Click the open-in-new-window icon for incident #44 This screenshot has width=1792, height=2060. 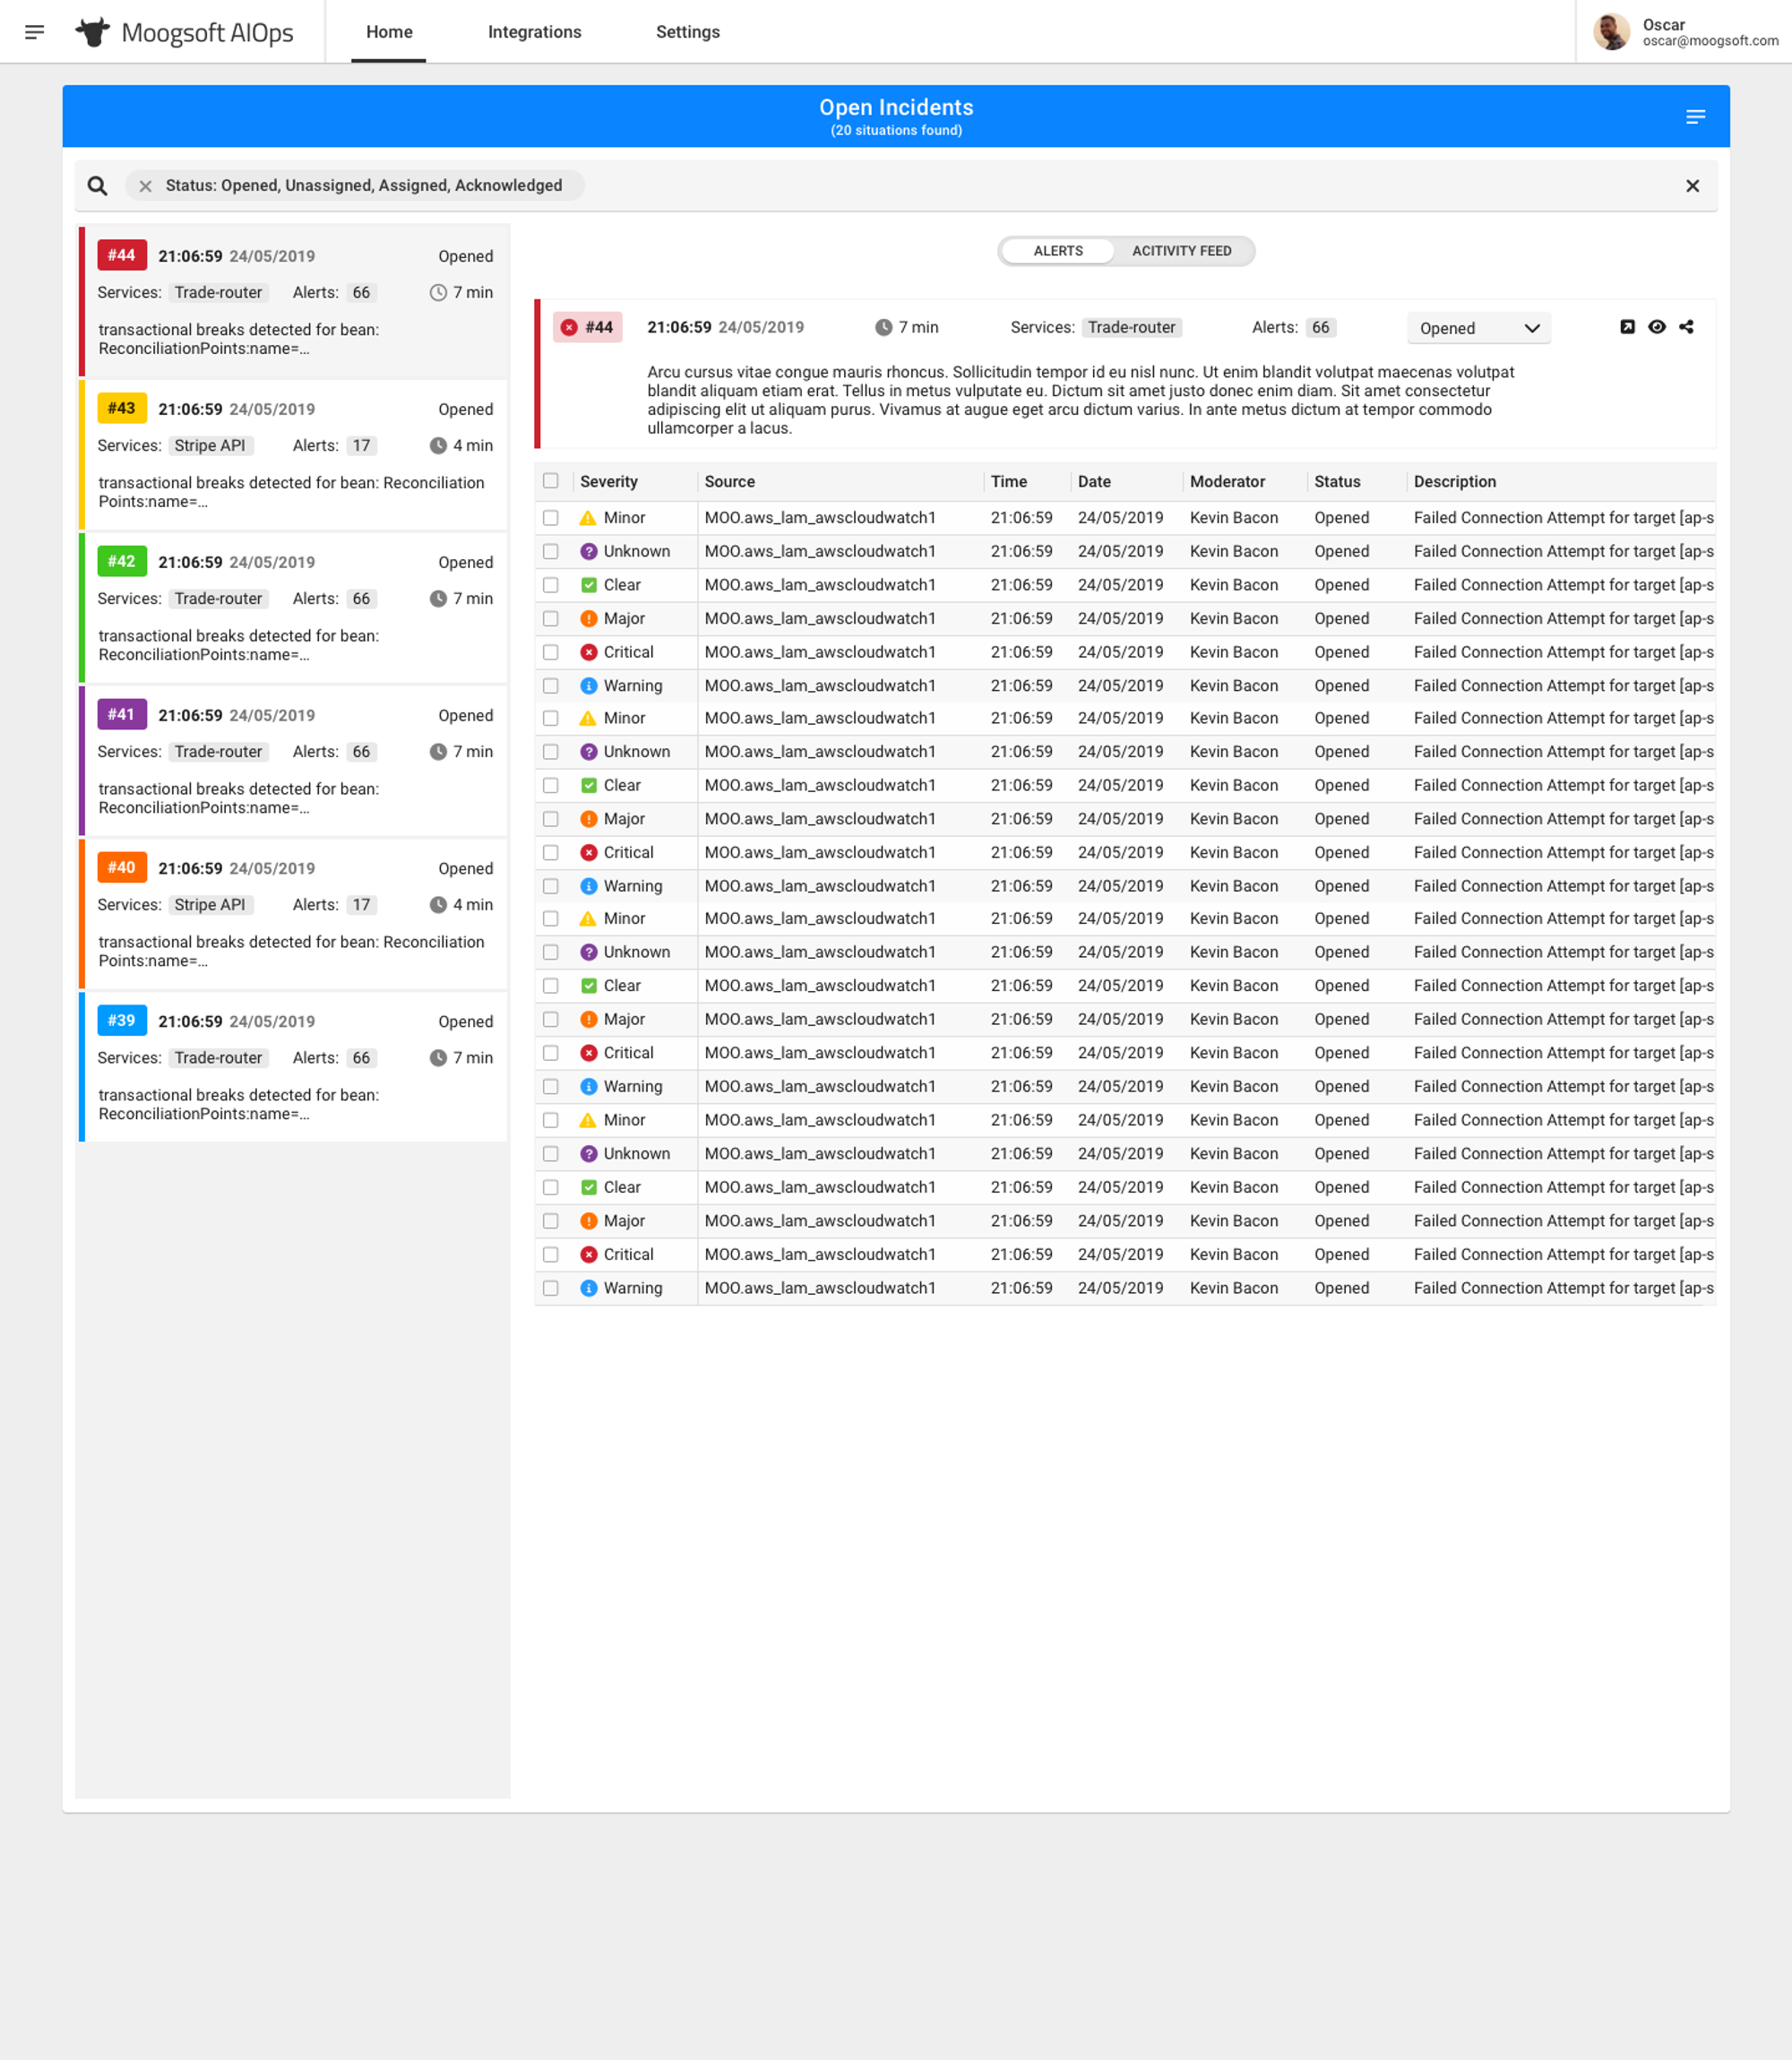coord(1627,327)
